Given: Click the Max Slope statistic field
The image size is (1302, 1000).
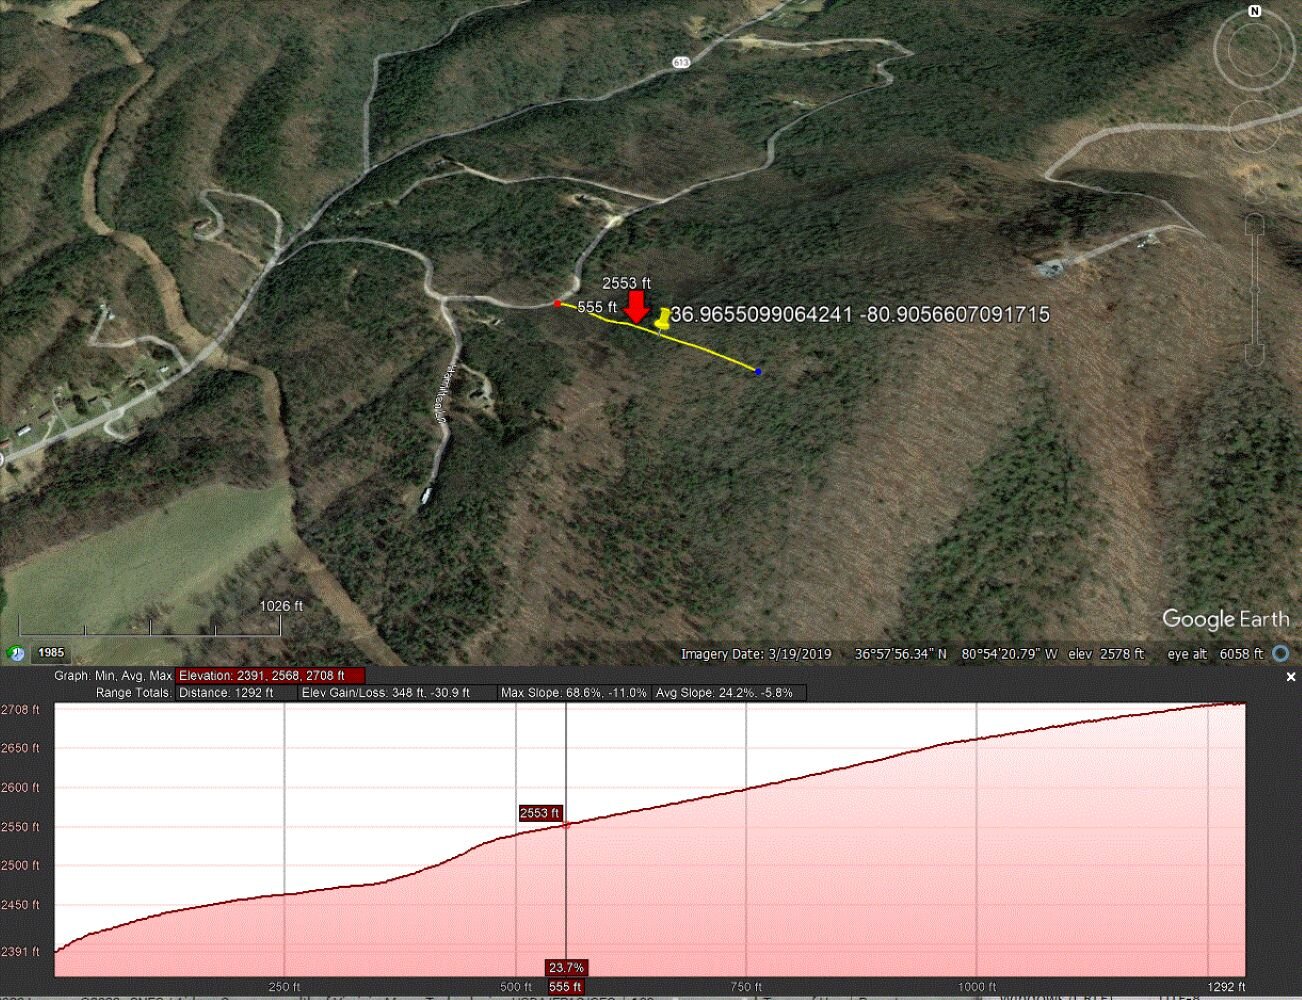Looking at the screenshot, I should (x=574, y=692).
